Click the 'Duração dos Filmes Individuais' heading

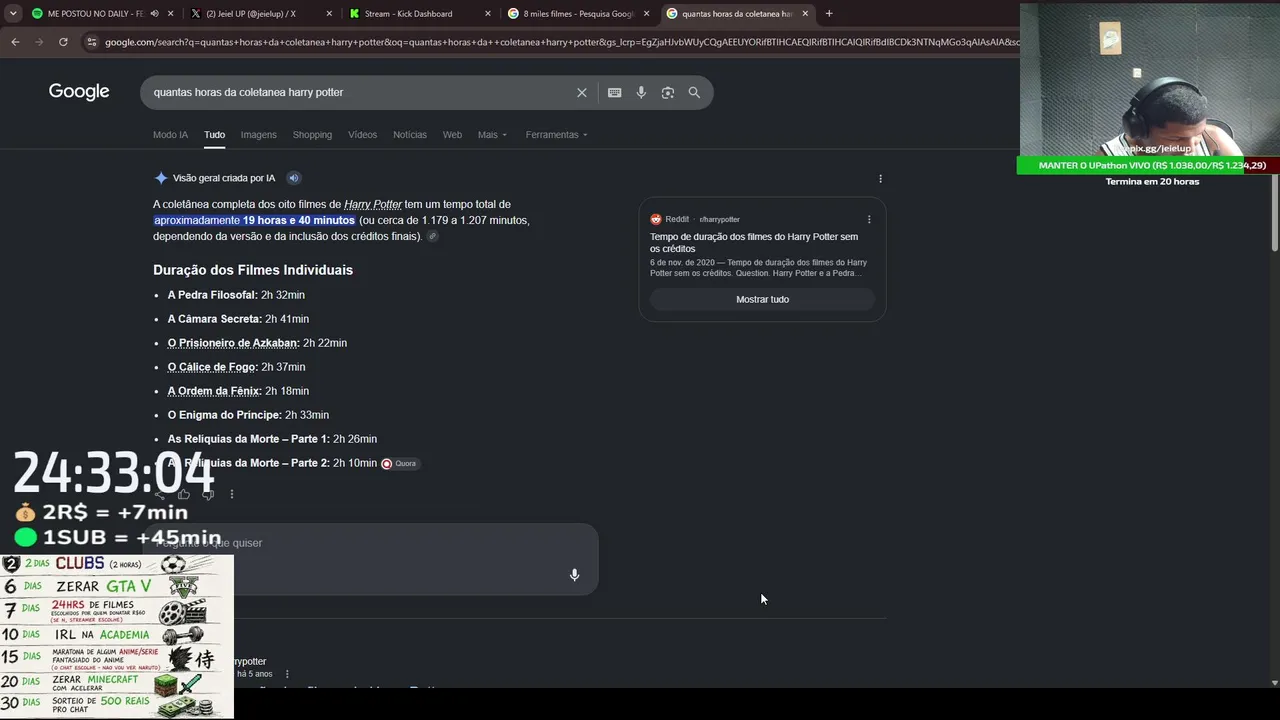(253, 270)
